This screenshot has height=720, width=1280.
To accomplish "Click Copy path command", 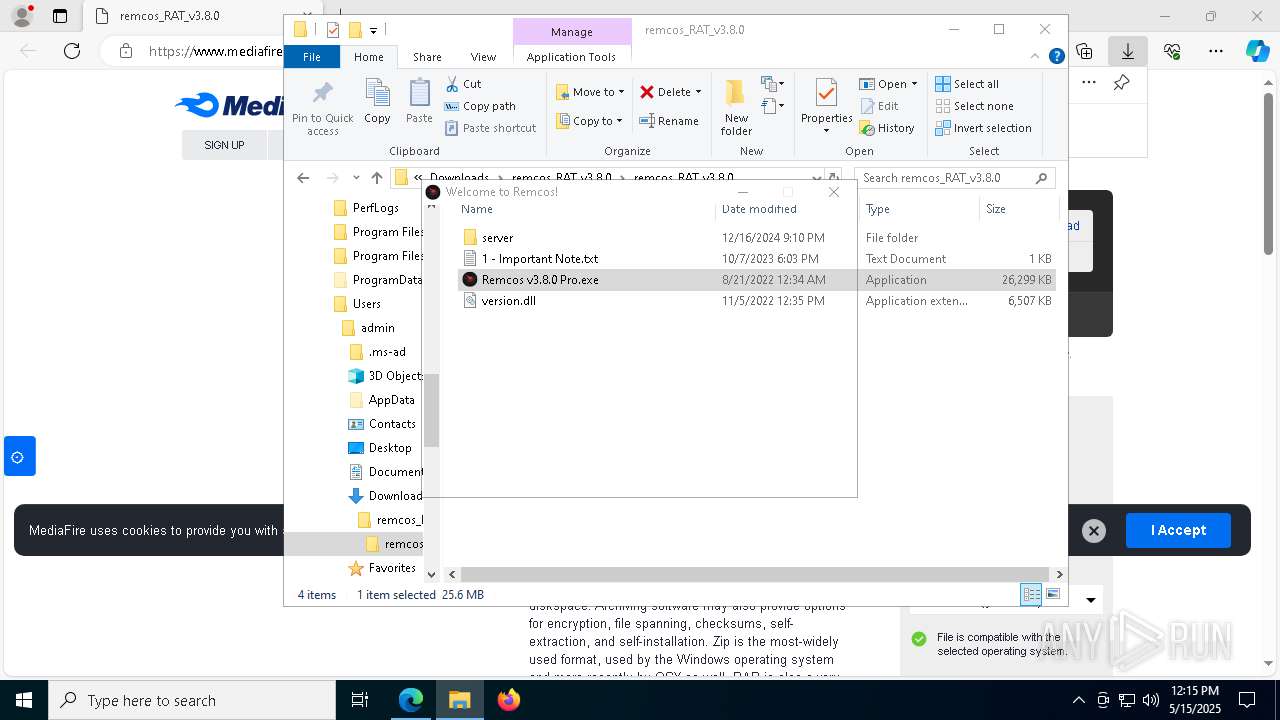I will click(x=480, y=106).
